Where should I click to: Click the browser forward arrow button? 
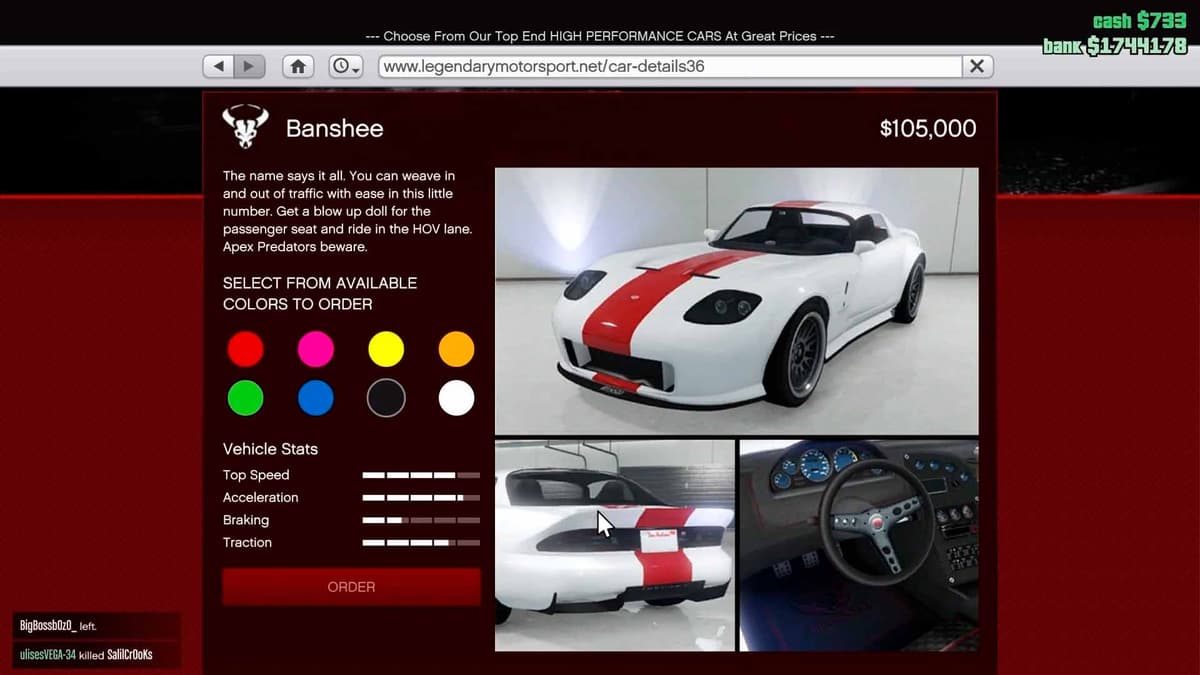click(249, 66)
